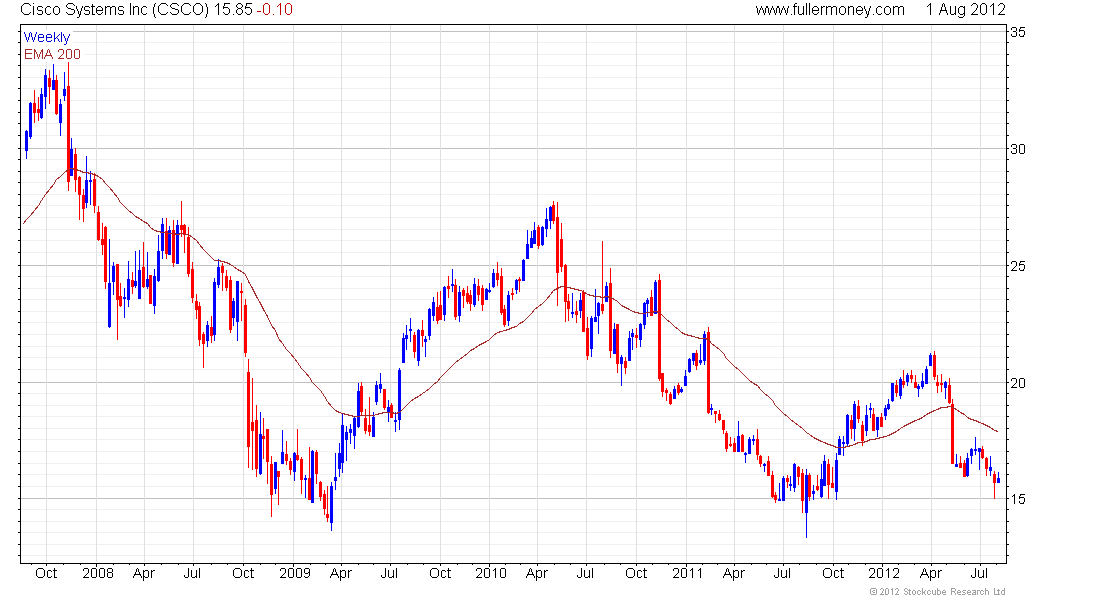The width and height of the screenshot is (1100, 600).
Task: Click the 35 price axis label
Action: point(1018,32)
